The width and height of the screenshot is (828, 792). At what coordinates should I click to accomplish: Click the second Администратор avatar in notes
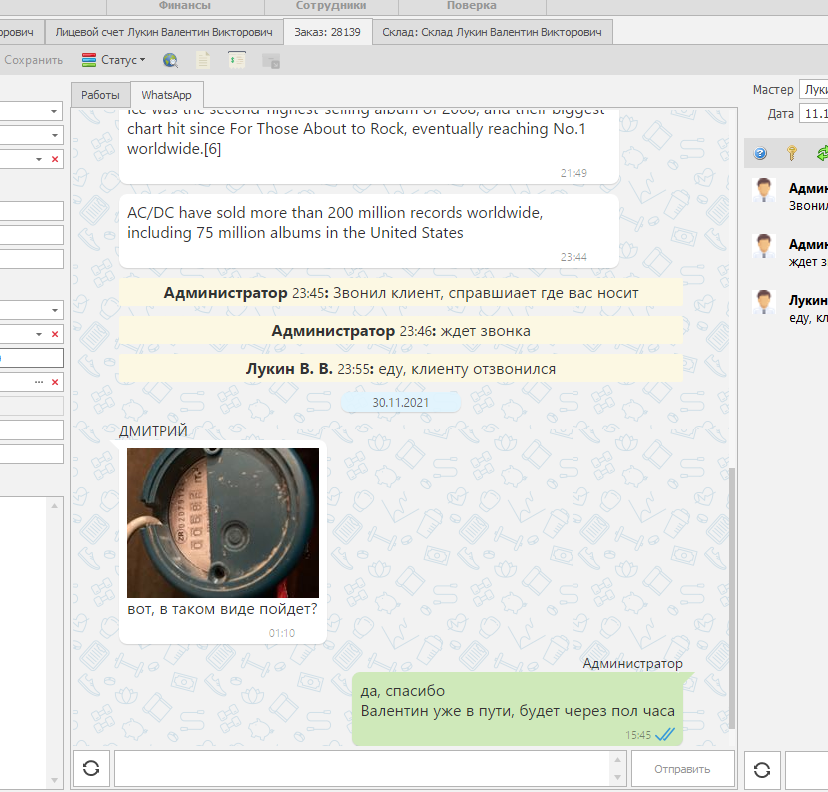pos(764,246)
